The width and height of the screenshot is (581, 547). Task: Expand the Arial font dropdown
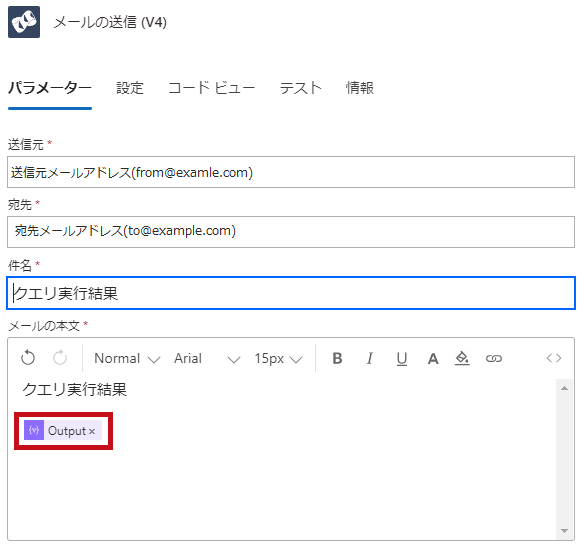[207, 358]
